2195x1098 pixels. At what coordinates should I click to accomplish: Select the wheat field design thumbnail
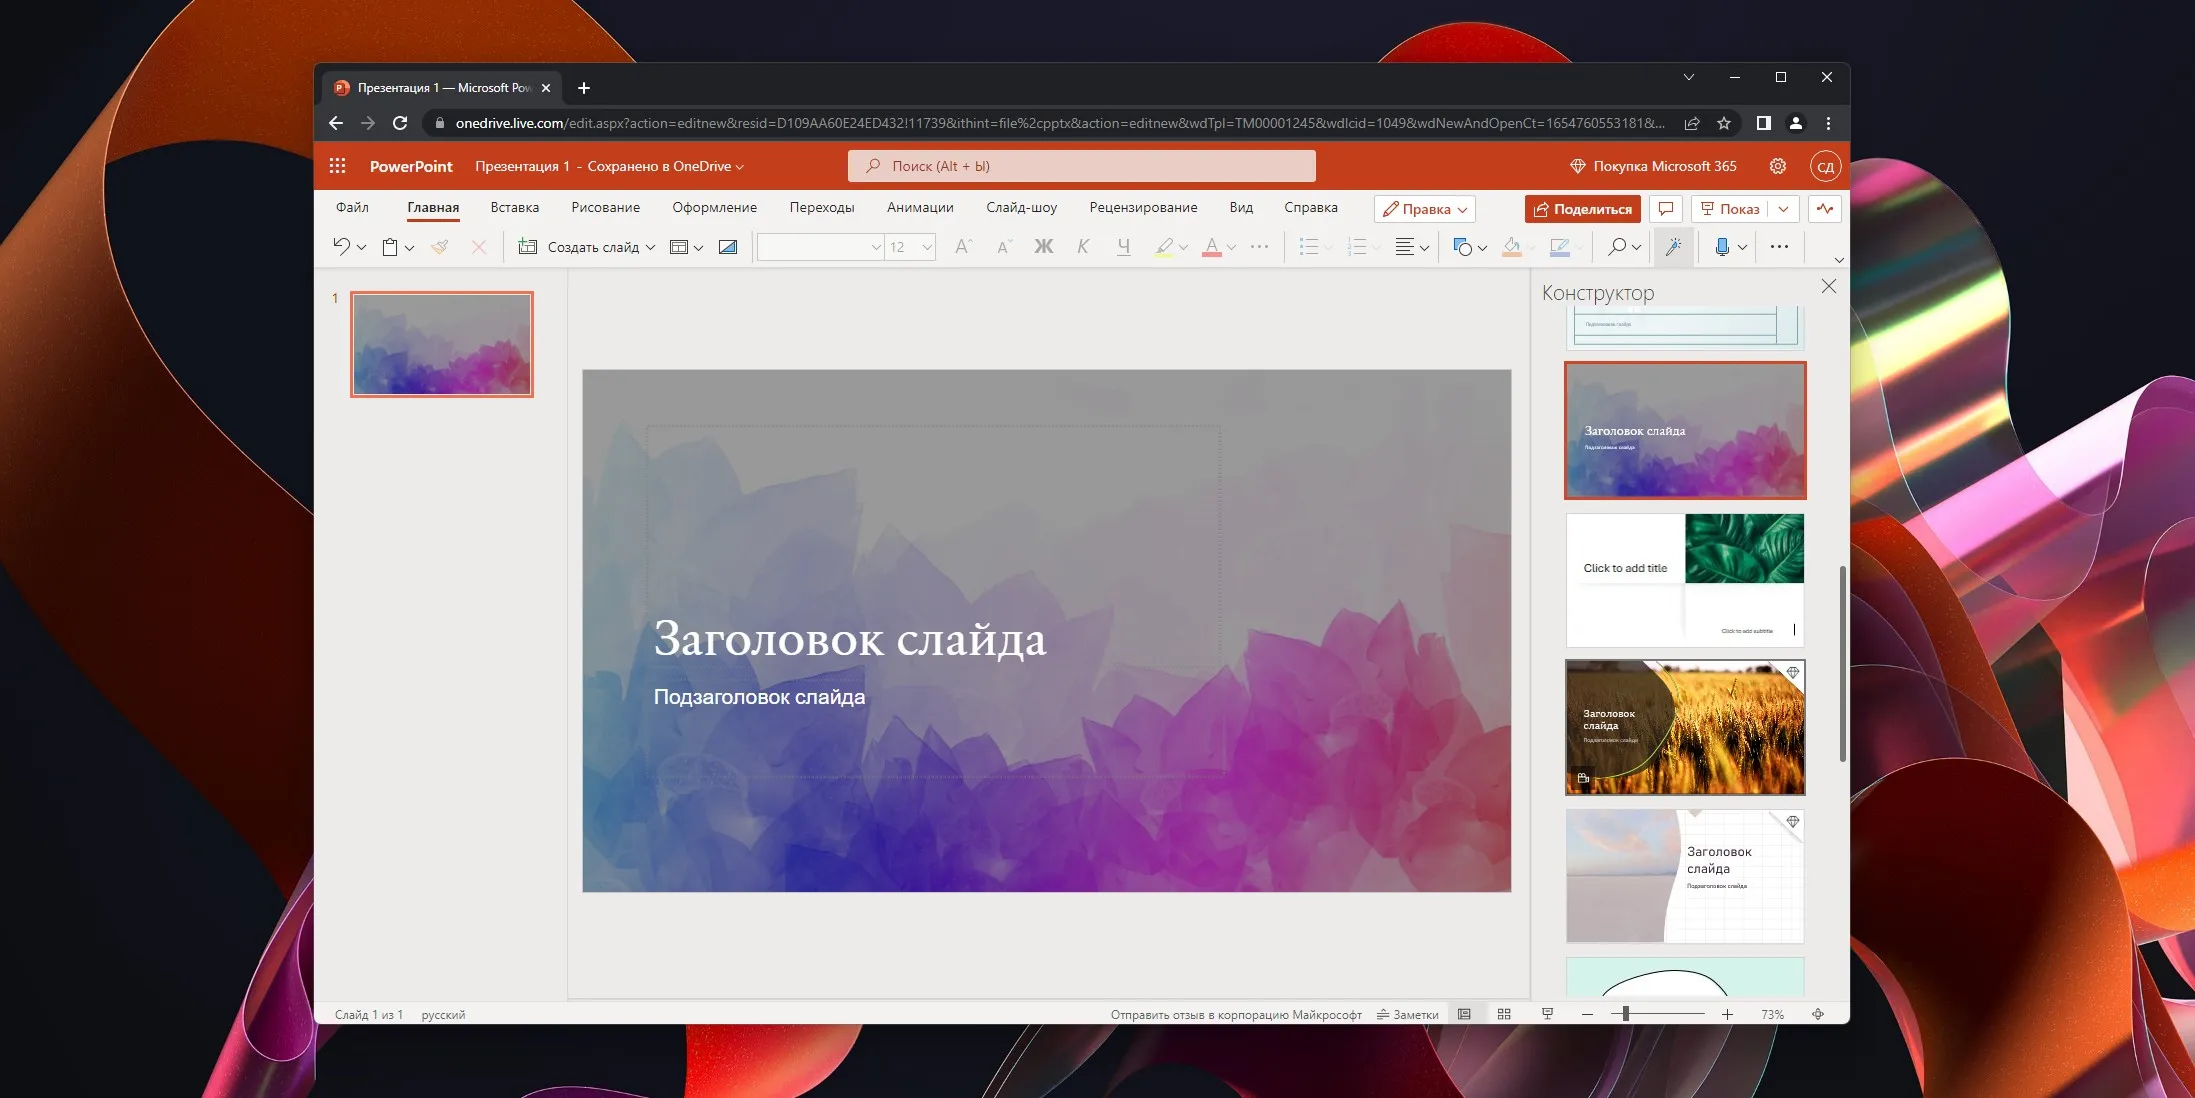[1685, 727]
